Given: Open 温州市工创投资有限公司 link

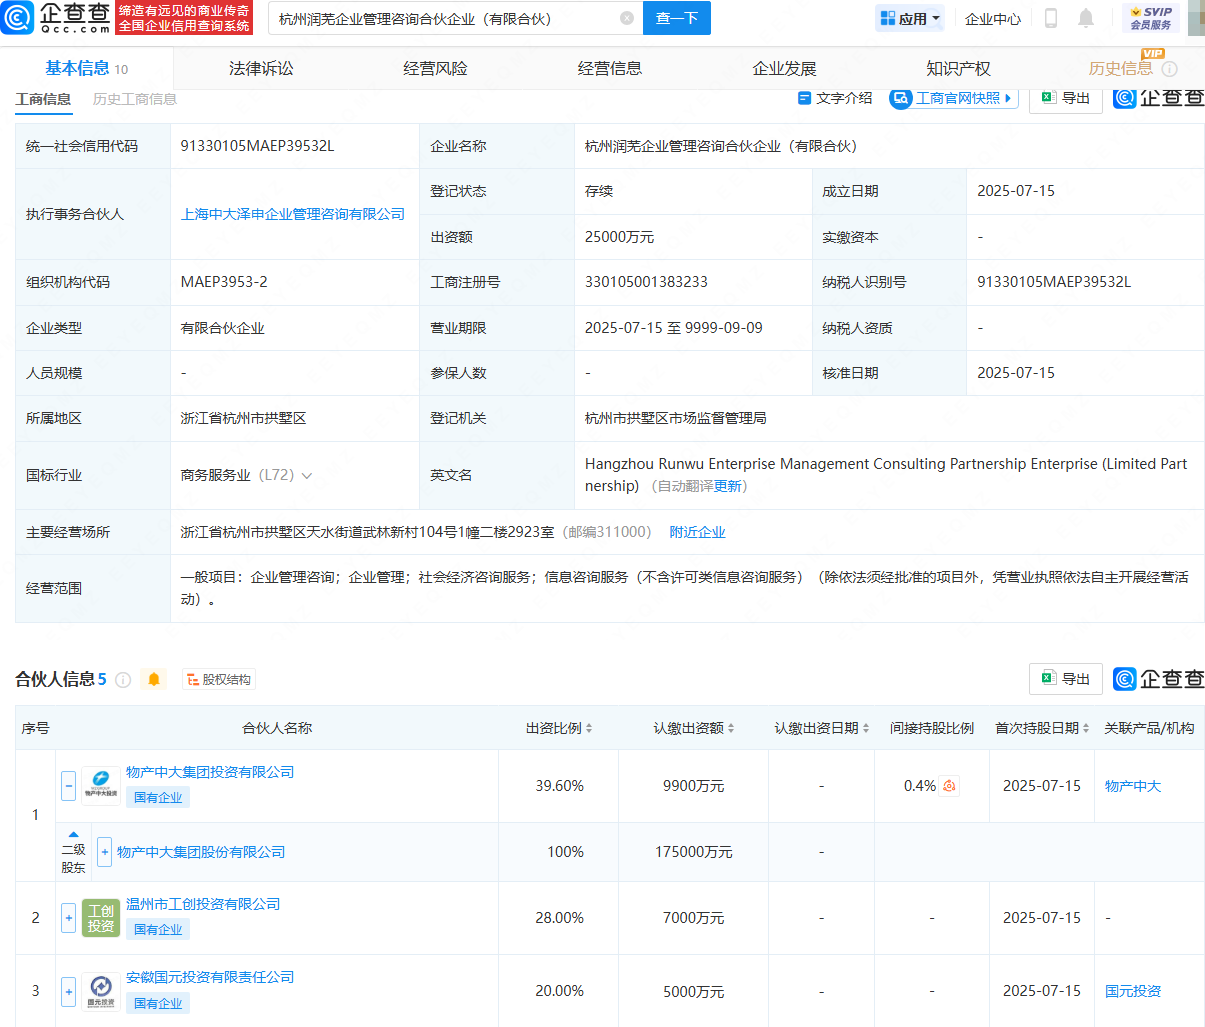Looking at the screenshot, I should pos(203,904).
